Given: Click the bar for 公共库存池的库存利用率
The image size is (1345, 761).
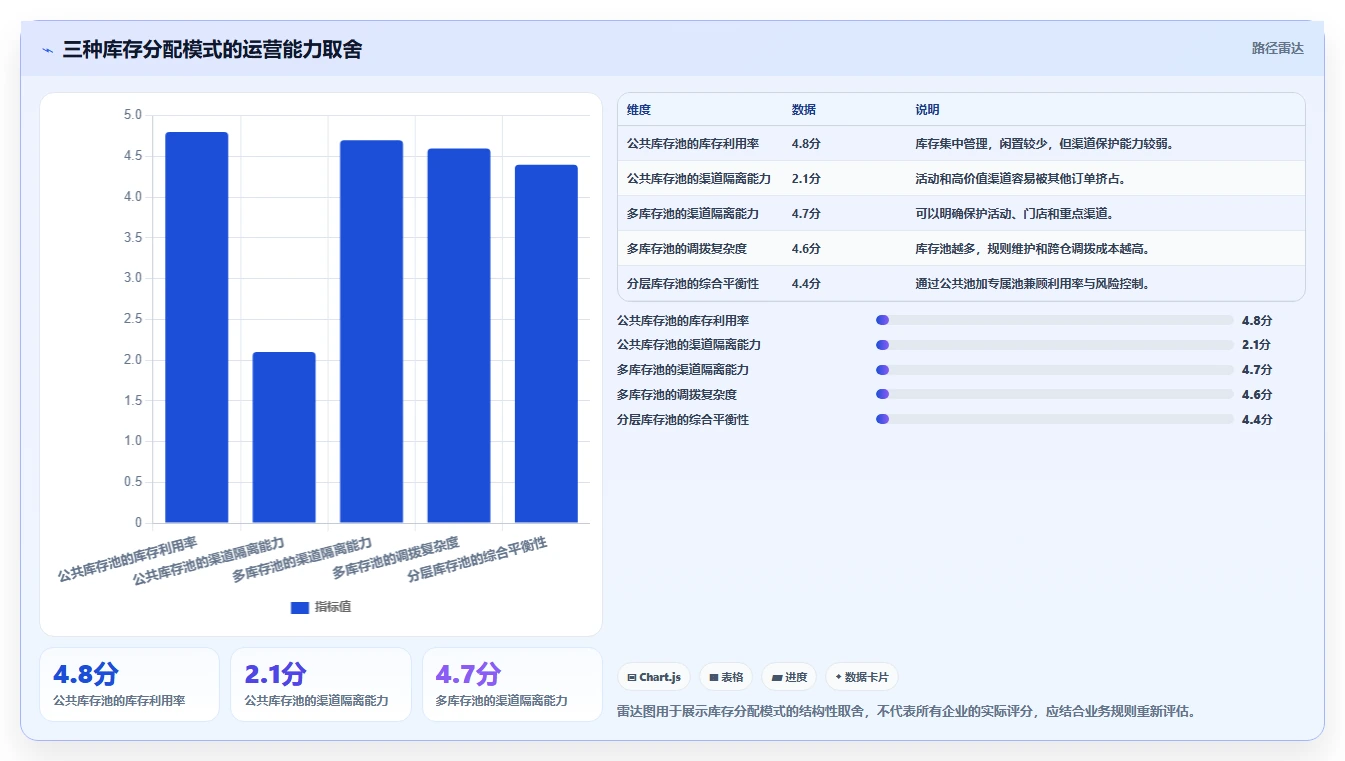Looking at the screenshot, I should [x=196, y=327].
